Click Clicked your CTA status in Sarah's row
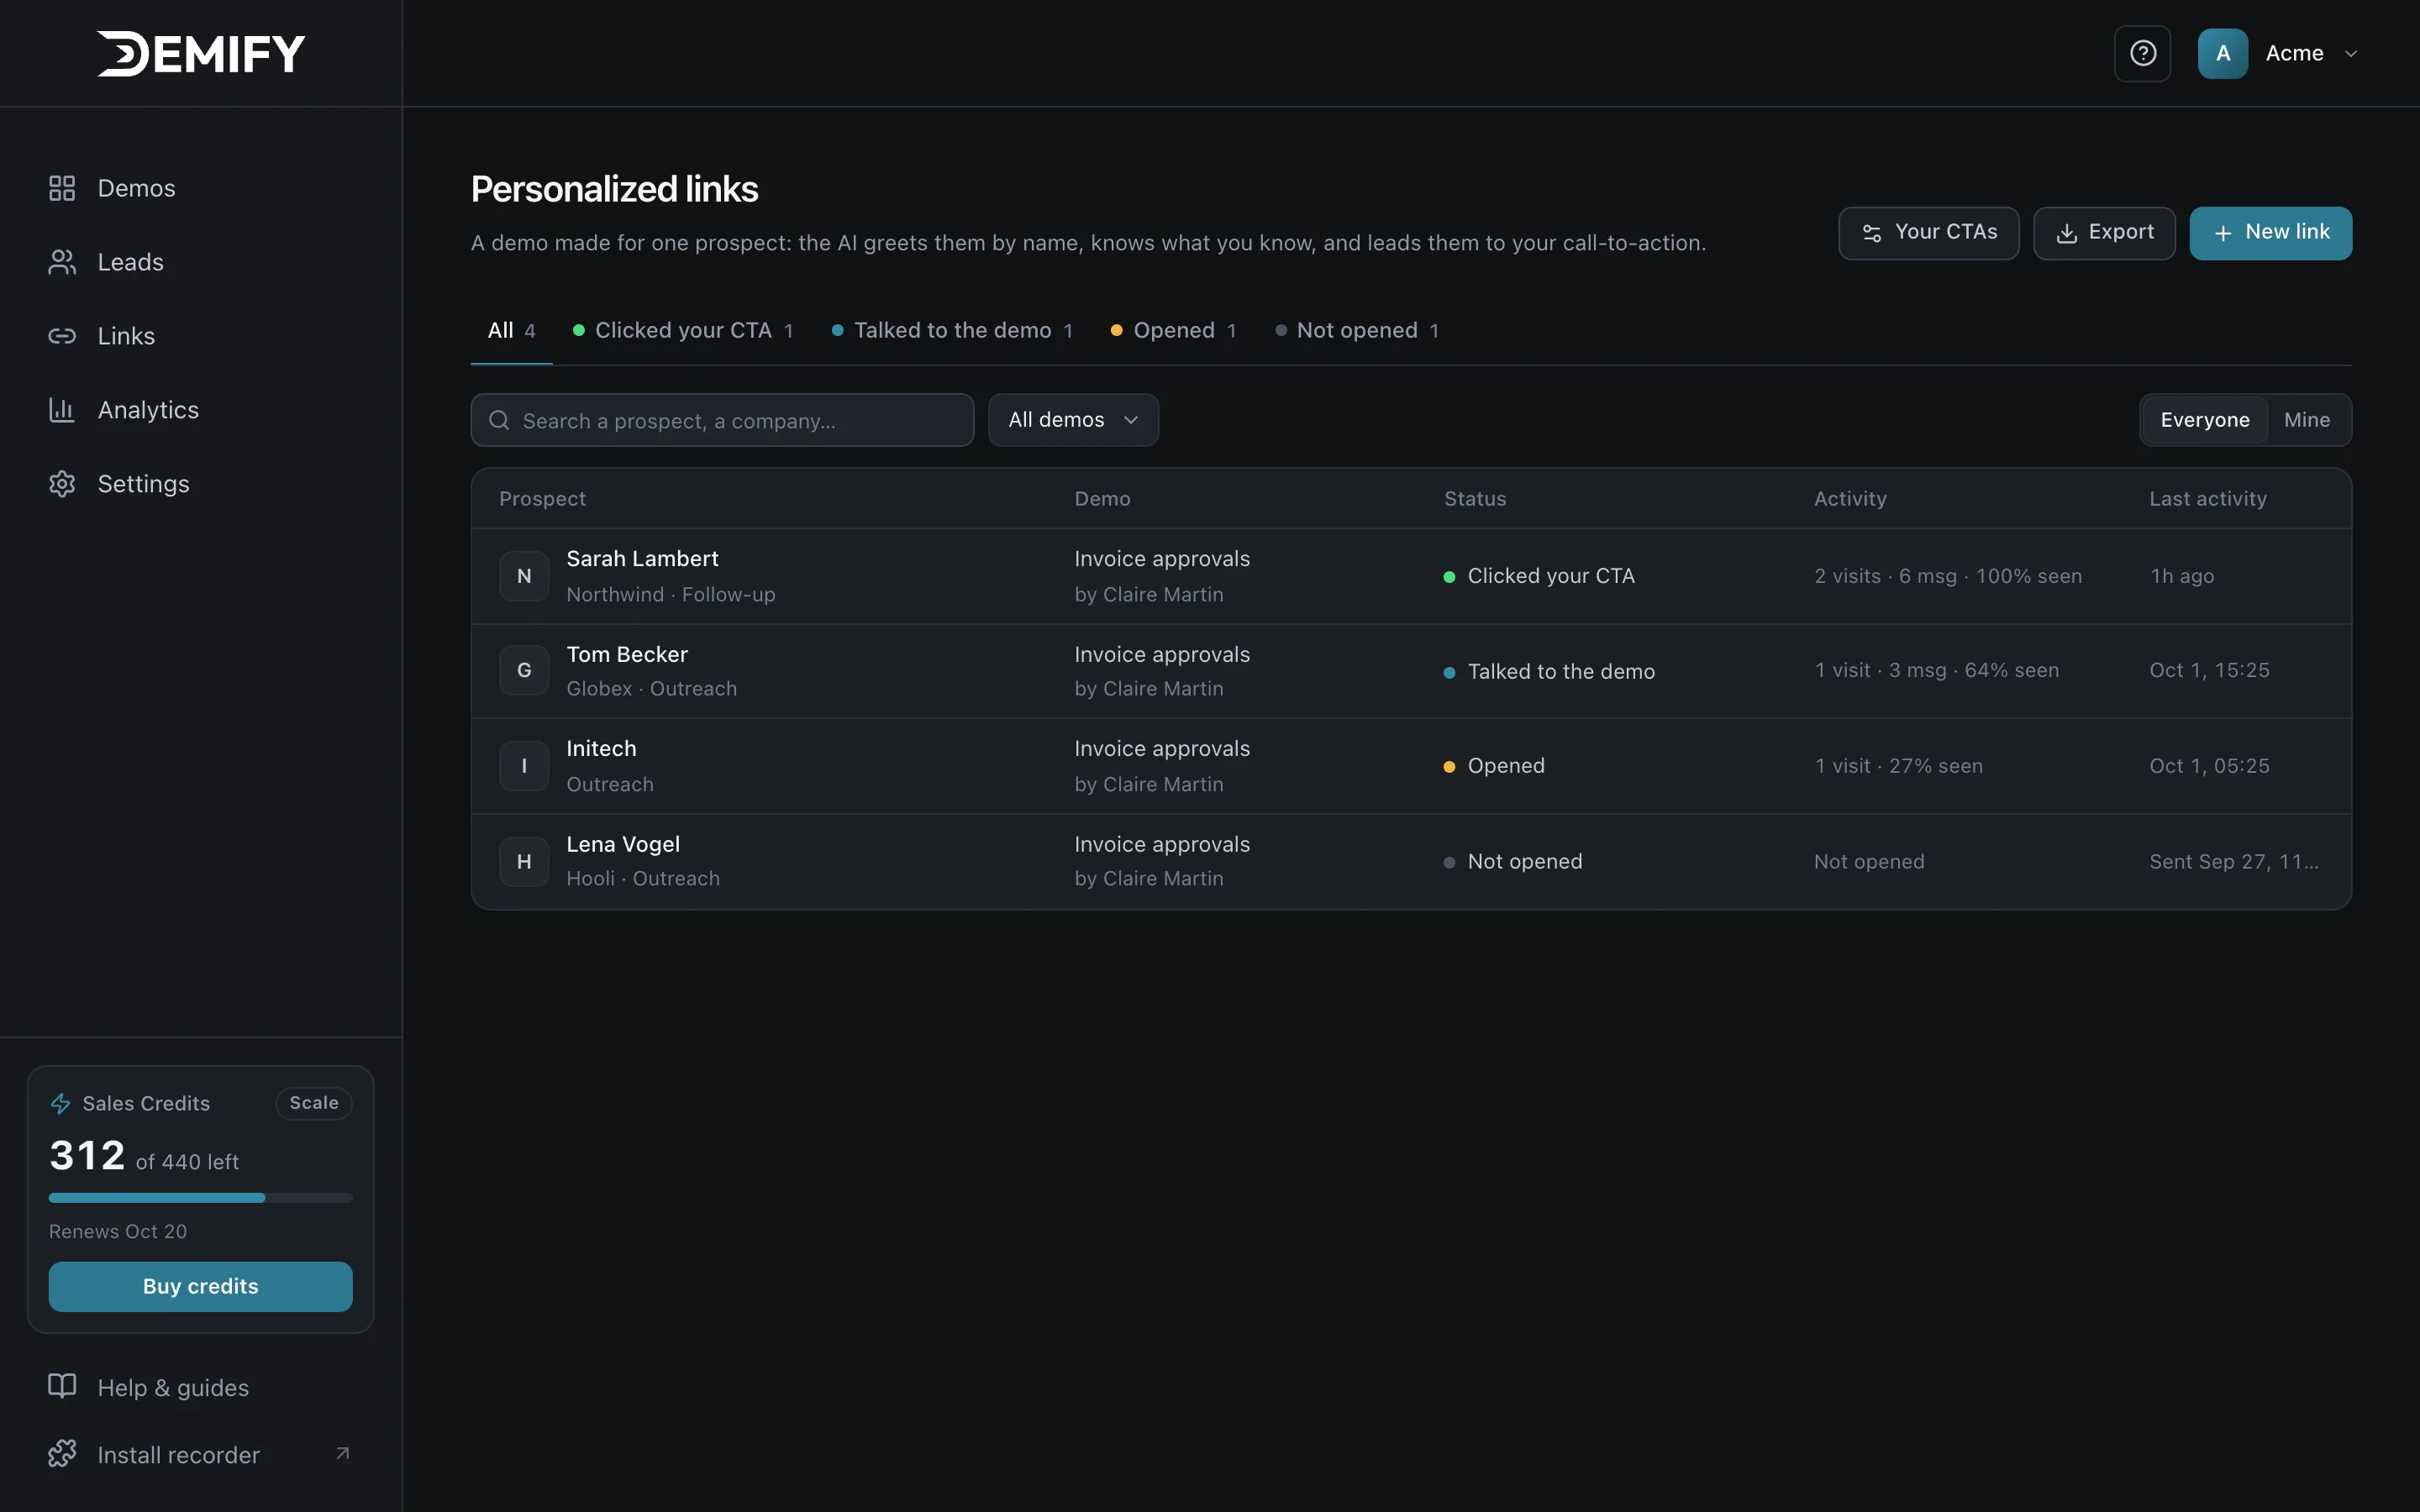The width and height of the screenshot is (2420, 1512). pos(1539,576)
